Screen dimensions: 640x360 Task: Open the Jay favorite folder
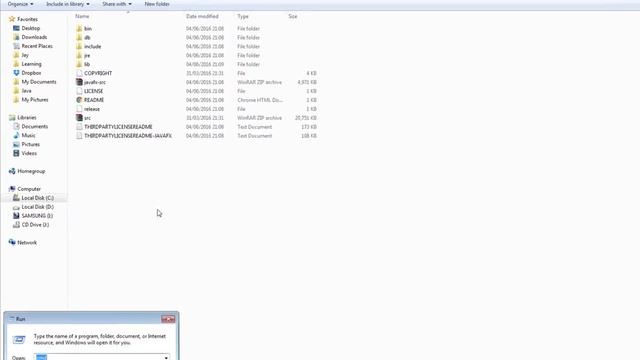coord(25,55)
